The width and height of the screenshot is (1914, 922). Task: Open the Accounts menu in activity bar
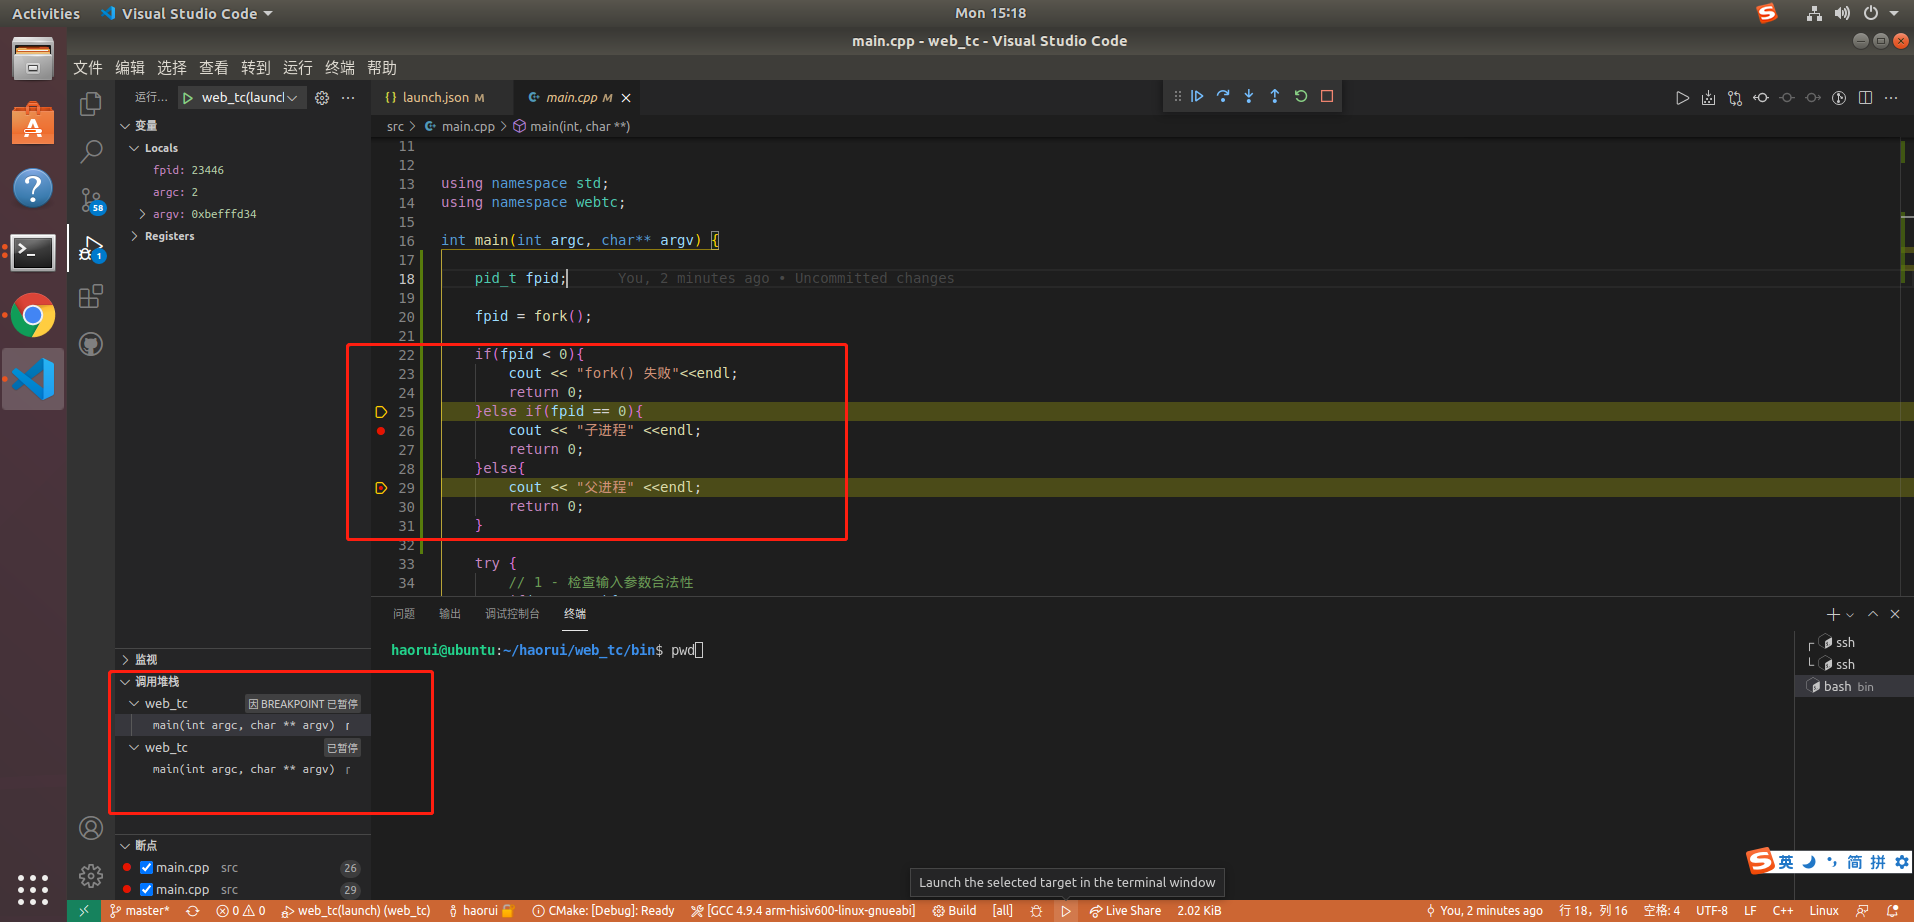[91, 828]
